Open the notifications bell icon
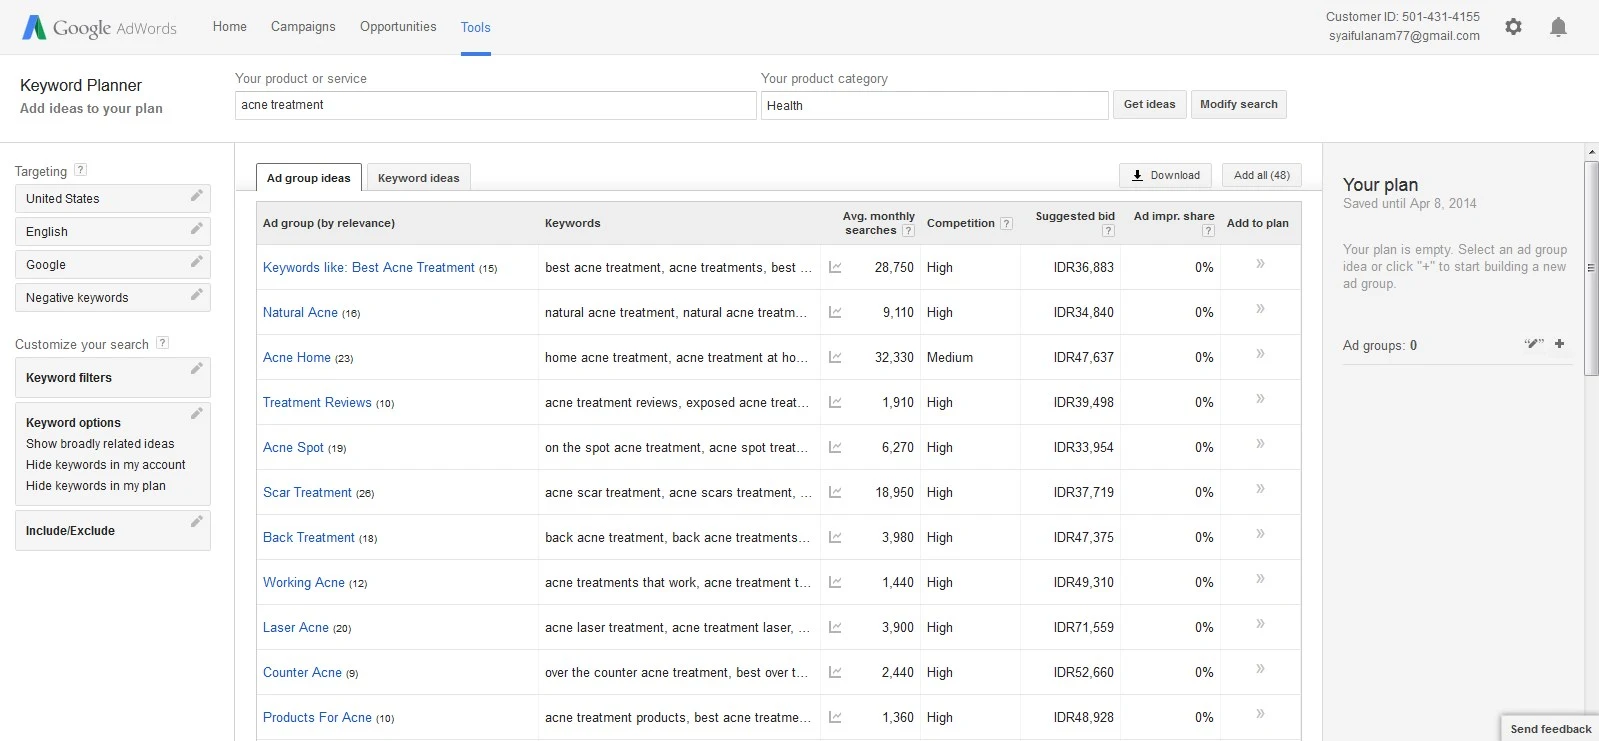Image resolution: width=1599 pixels, height=741 pixels. coord(1558,27)
